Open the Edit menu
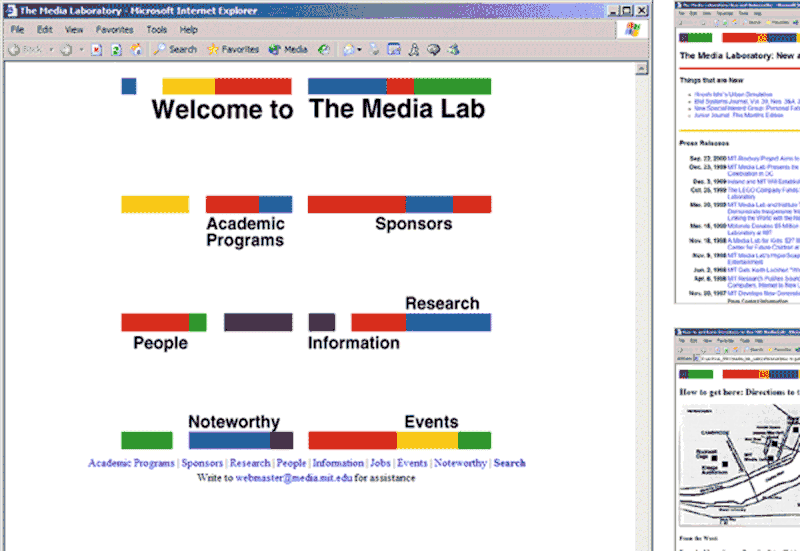800x551 pixels. click(45, 30)
